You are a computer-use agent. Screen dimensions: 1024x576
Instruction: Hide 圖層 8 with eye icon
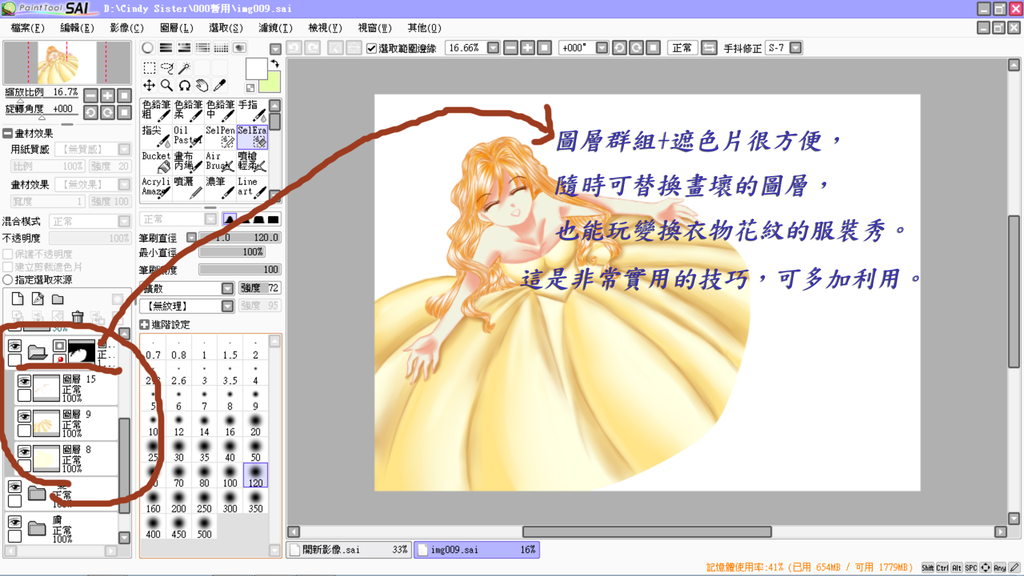click(24, 451)
